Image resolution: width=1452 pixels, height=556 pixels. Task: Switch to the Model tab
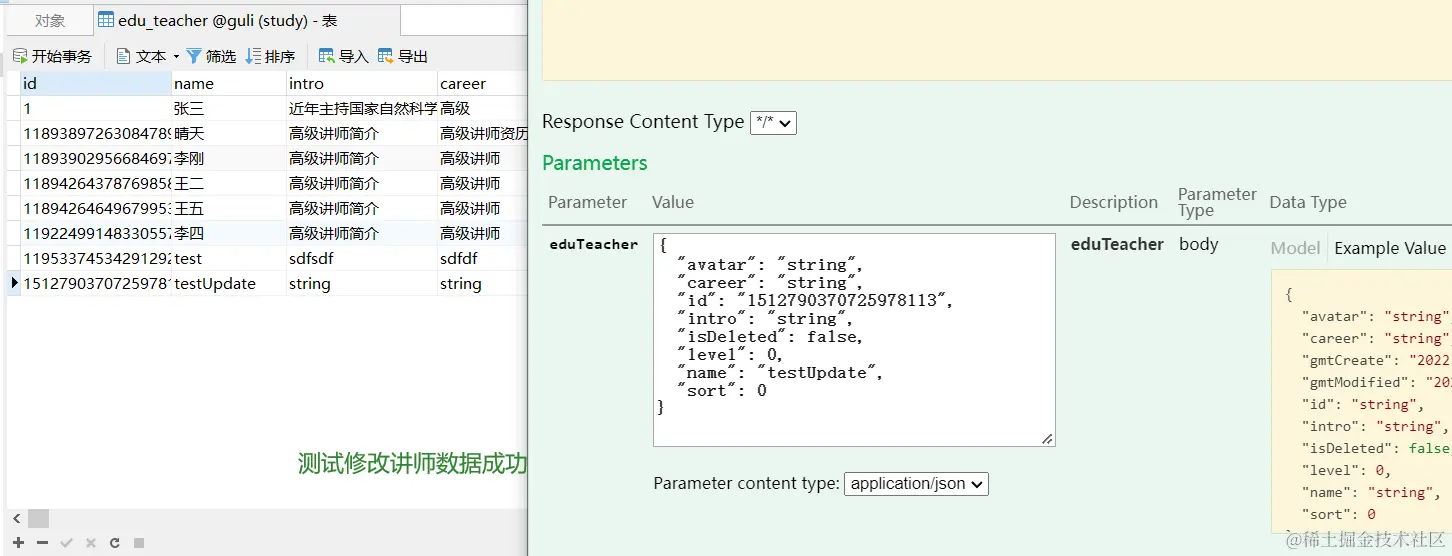(1295, 248)
